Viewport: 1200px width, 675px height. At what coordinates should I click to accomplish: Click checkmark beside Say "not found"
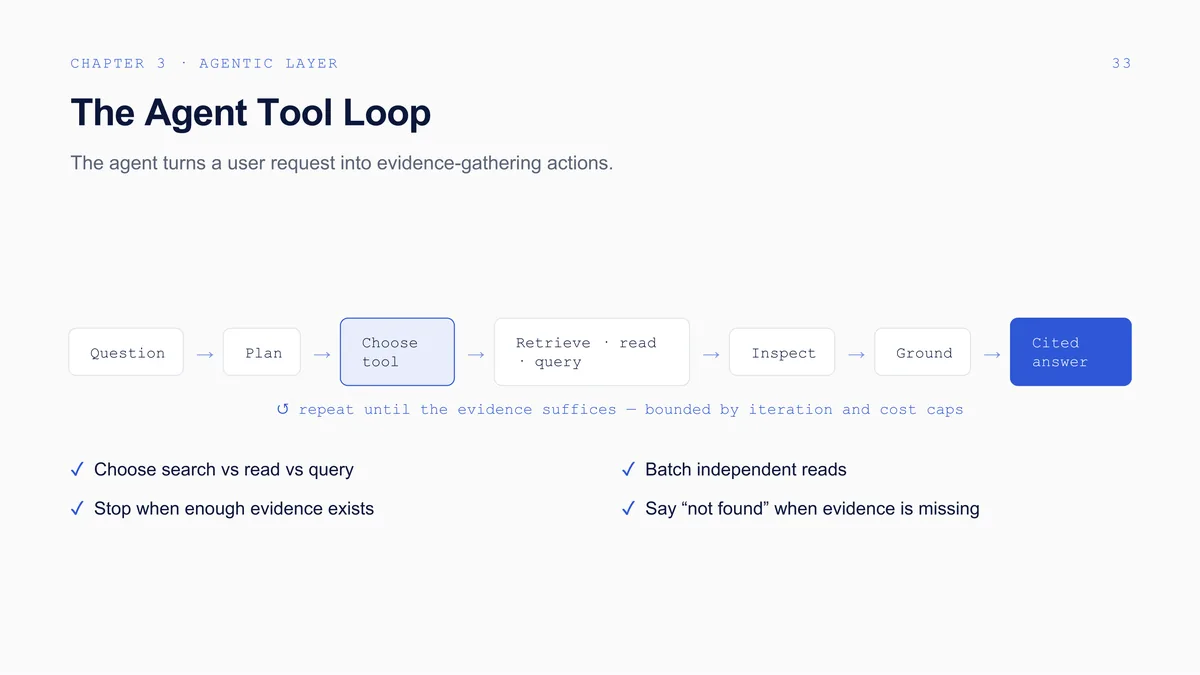pyautogui.click(x=628, y=508)
